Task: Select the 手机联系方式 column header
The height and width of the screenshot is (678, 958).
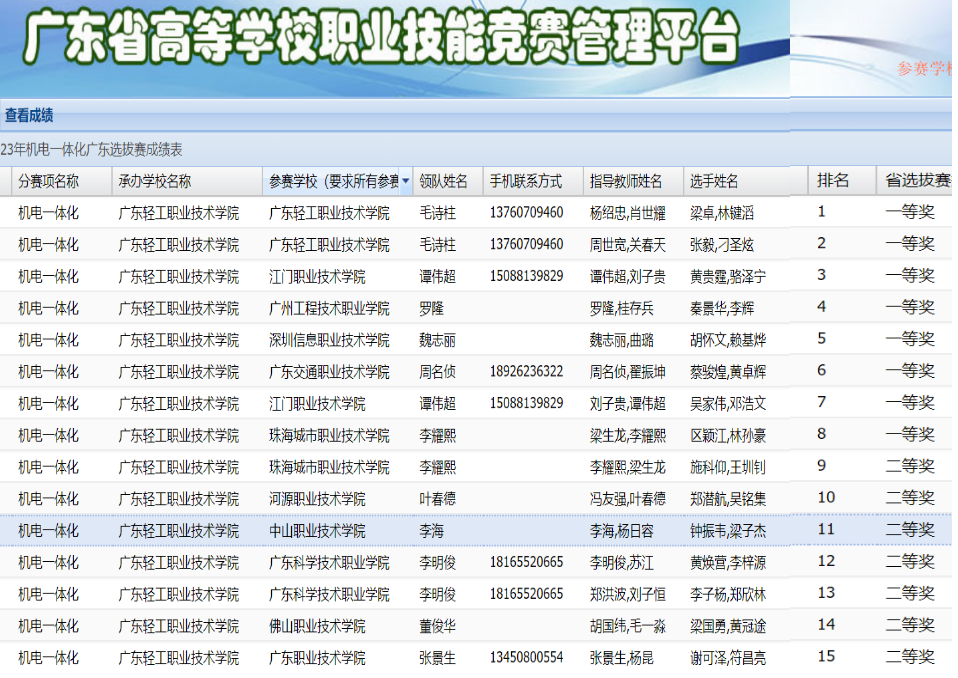Action: [525, 181]
